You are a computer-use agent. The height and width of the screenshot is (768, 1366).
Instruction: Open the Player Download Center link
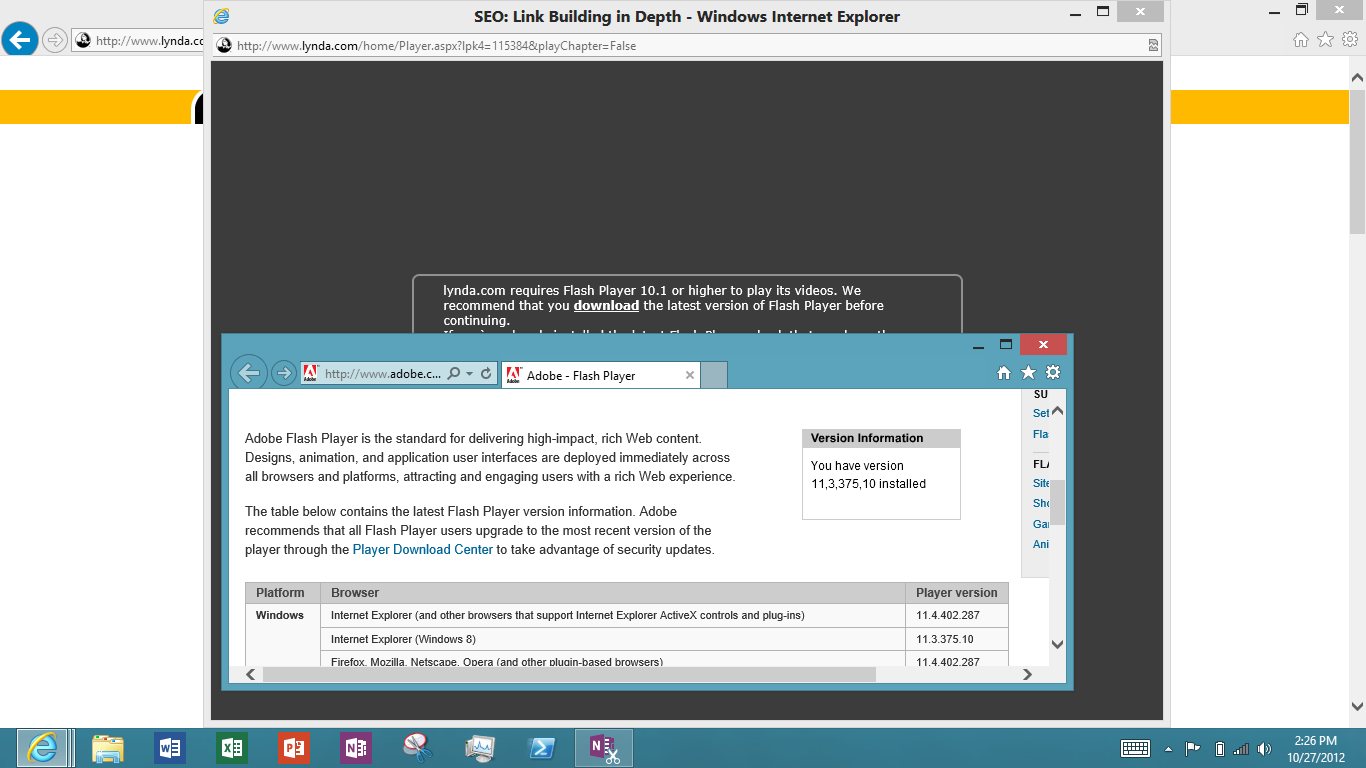pos(423,549)
